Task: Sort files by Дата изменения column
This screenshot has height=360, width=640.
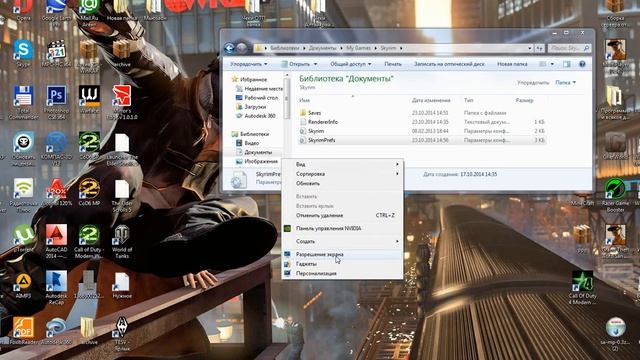Action: point(431,100)
